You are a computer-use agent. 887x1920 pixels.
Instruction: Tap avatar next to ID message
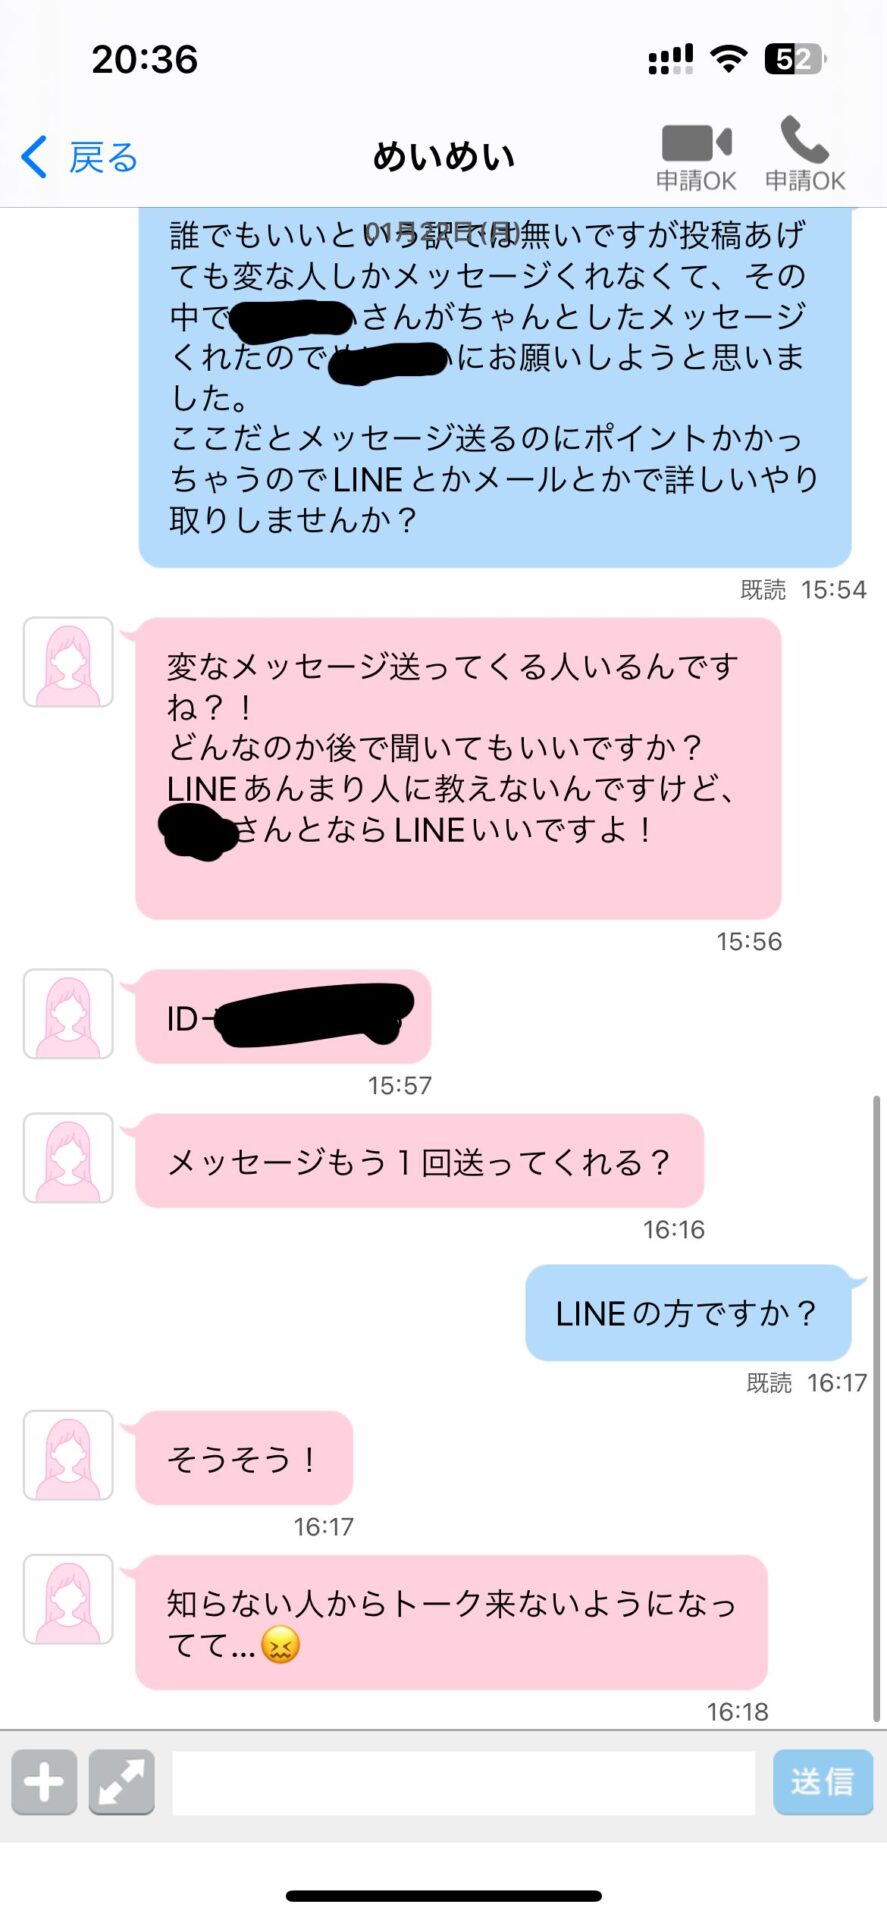click(x=68, y=1014)
